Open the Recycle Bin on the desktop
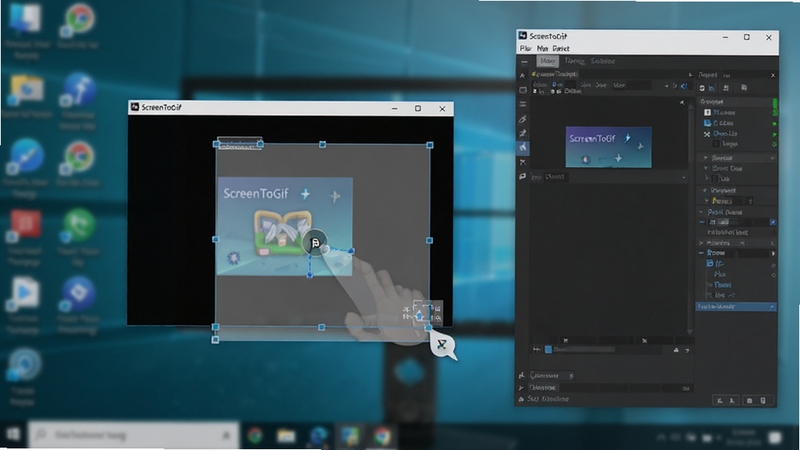This screenshot has height=450, width=800. (x=24, y=18)
